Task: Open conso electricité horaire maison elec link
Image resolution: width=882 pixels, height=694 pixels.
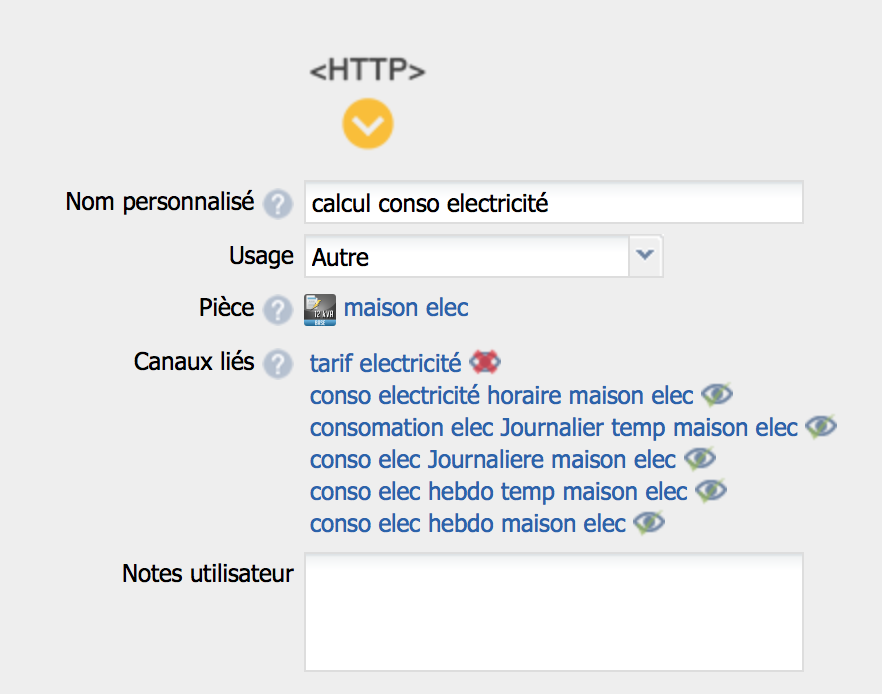Action: tap(501, 395)
